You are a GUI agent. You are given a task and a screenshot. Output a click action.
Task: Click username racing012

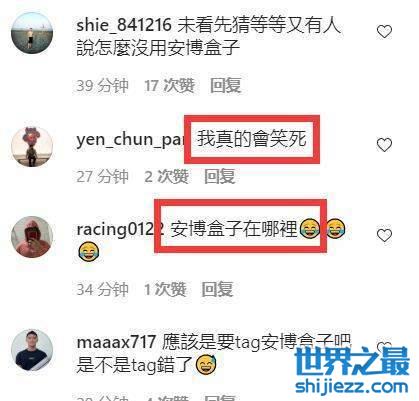[116, 229]
